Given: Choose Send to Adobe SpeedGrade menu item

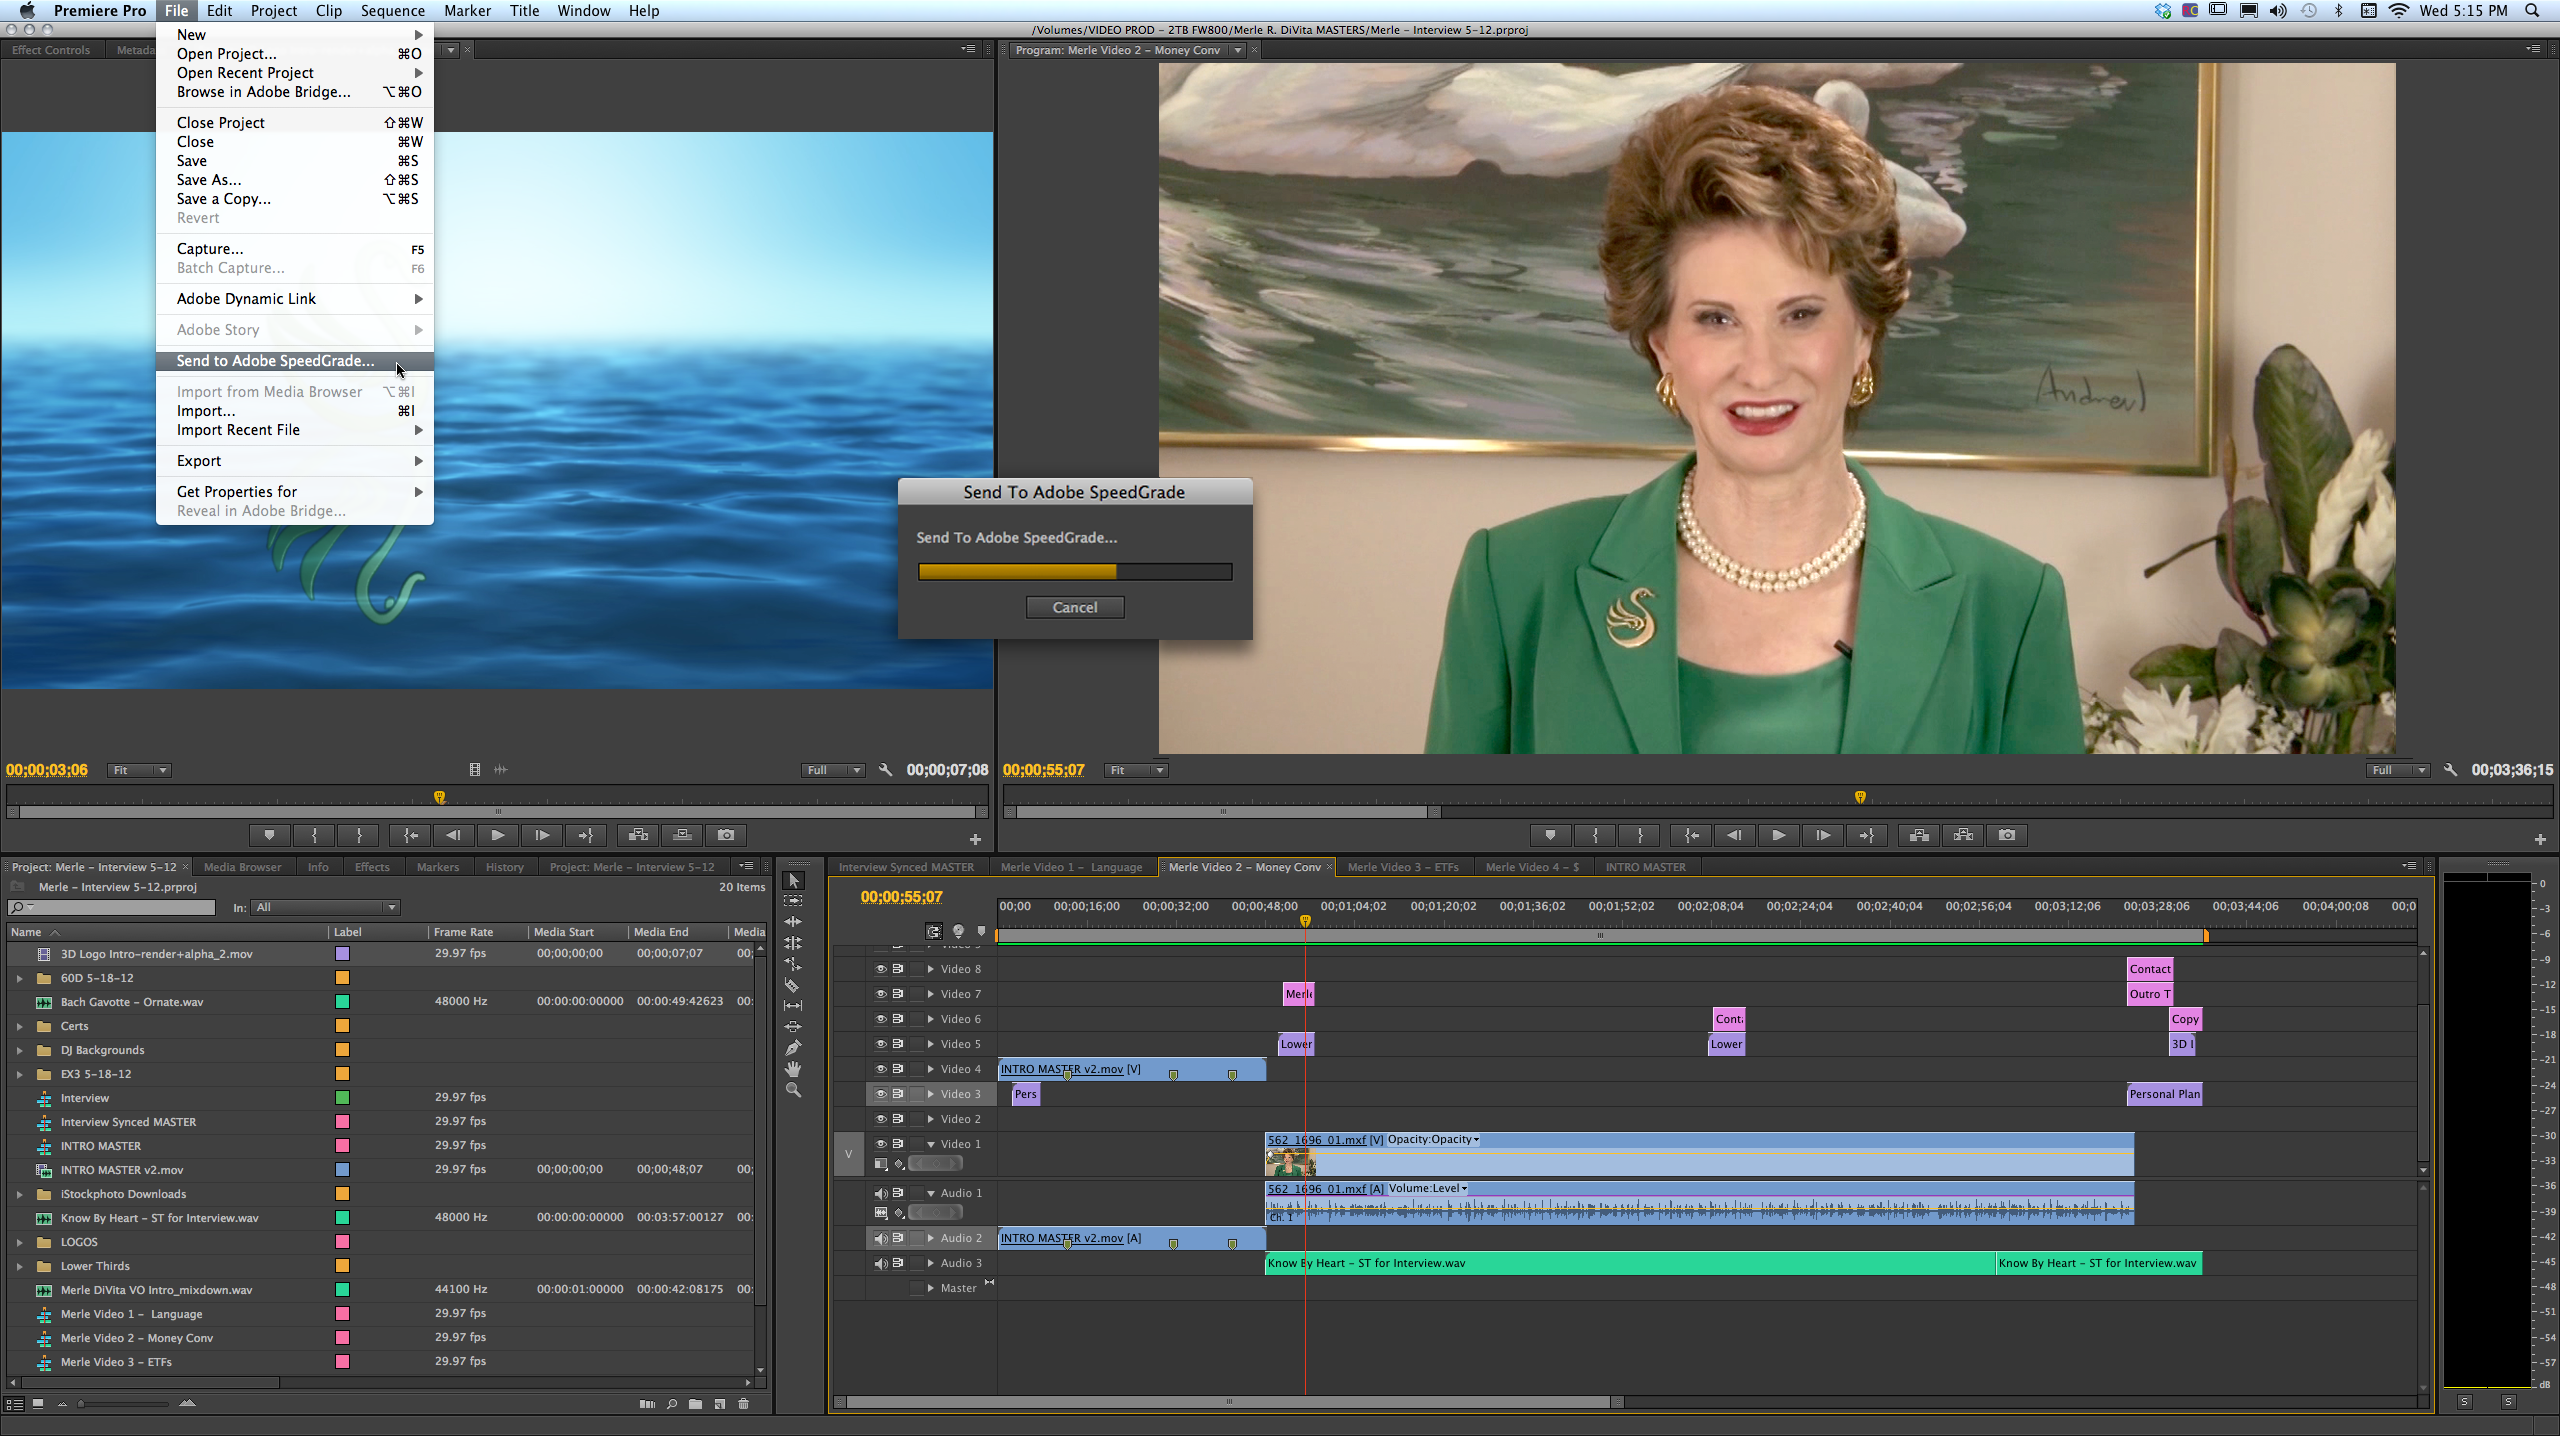Looking at the screenshot, I should [x=295, y=361].
